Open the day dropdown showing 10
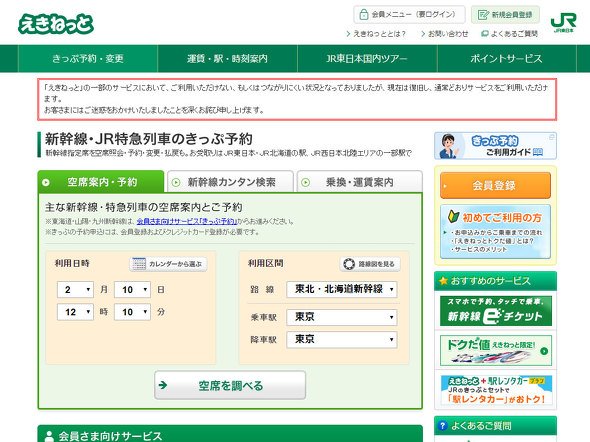Image resolution: width=590 pixels, height=442 pixels. click(132, 290)
